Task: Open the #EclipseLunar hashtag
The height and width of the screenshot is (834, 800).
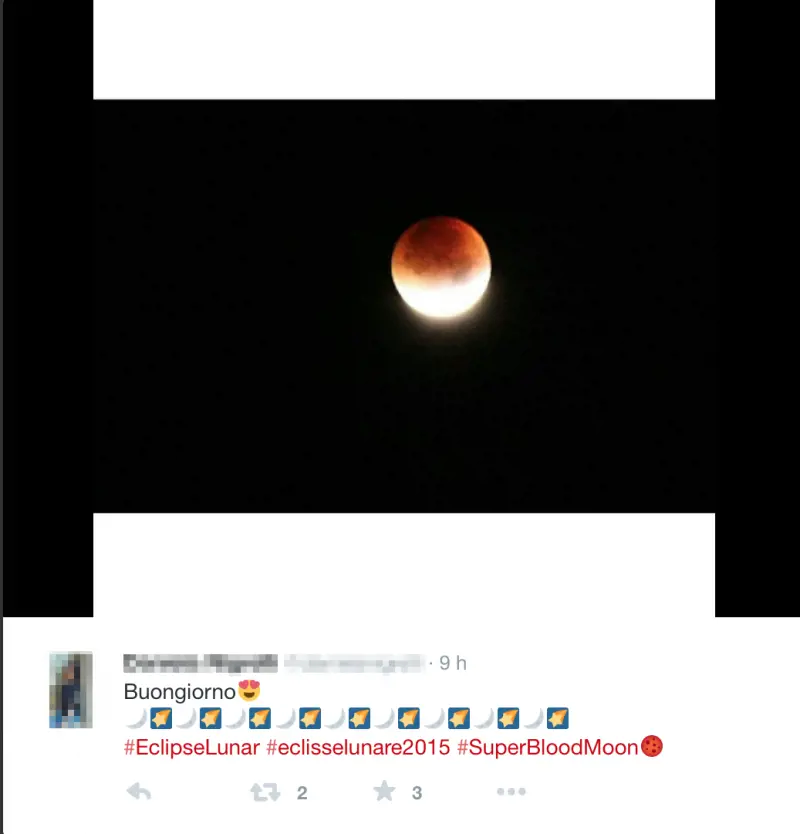Action: [191, 747]
